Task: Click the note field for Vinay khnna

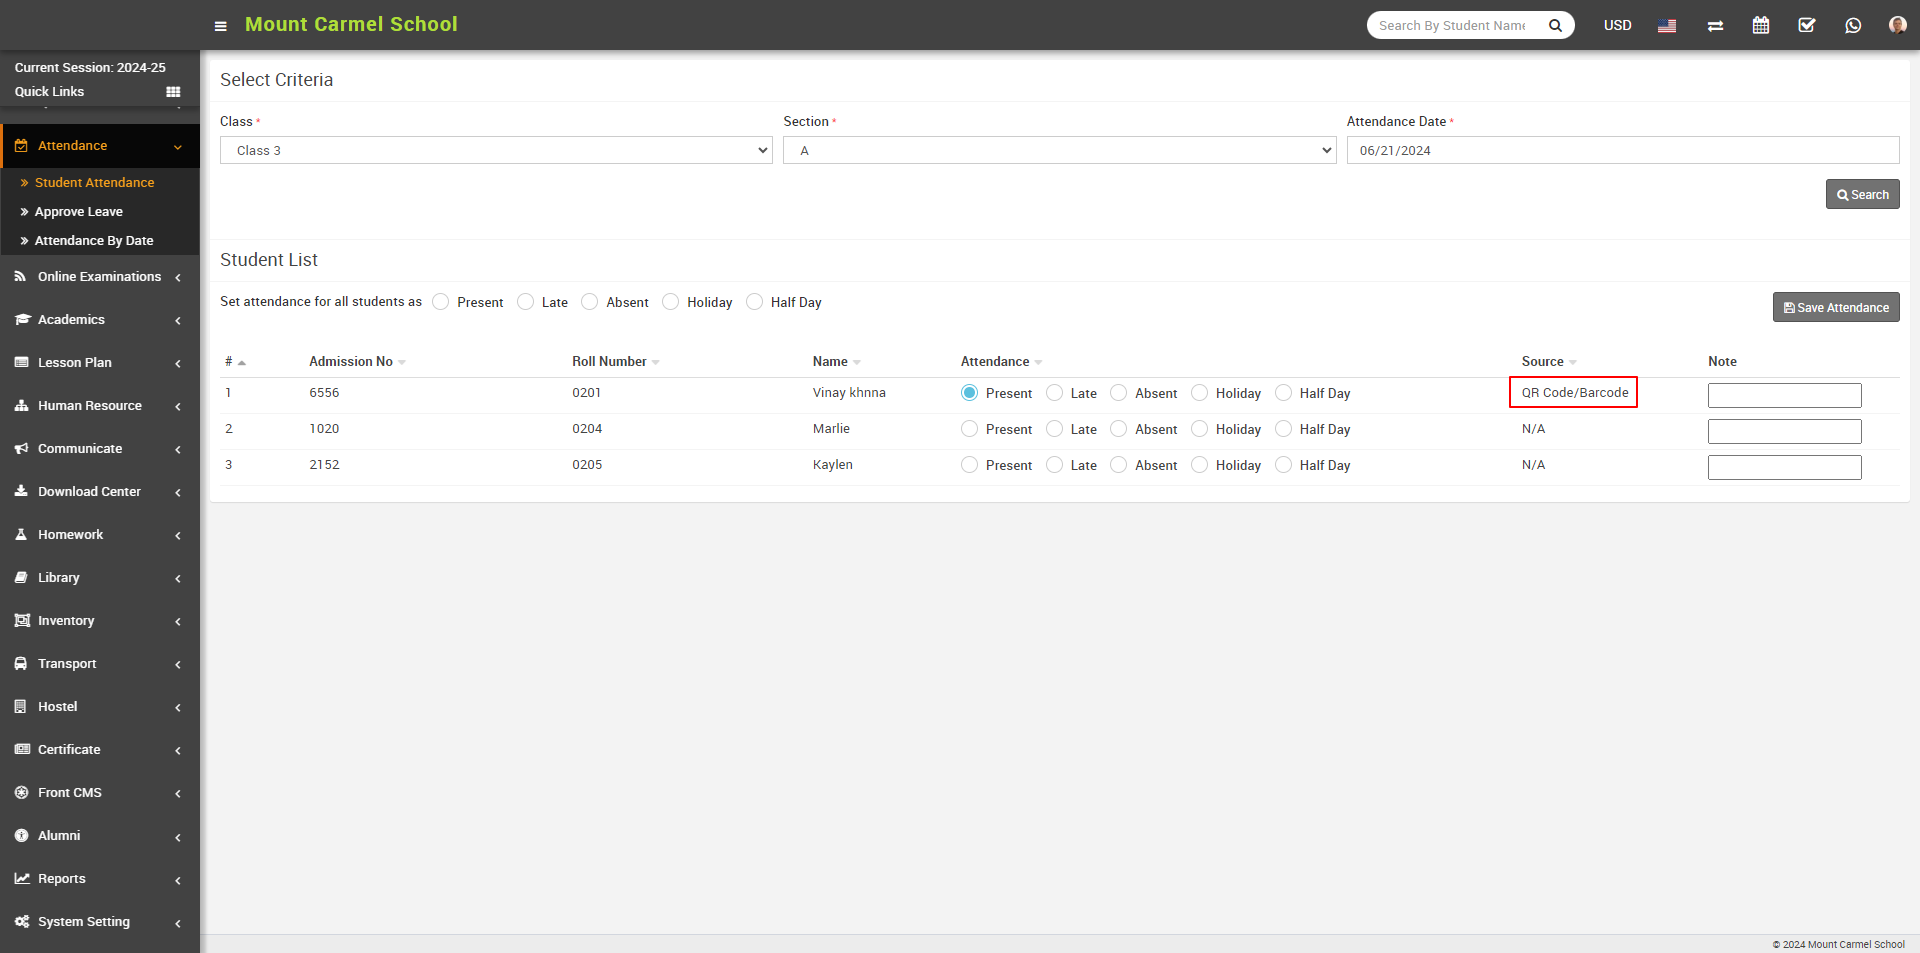Action: tap(1784, 395)
